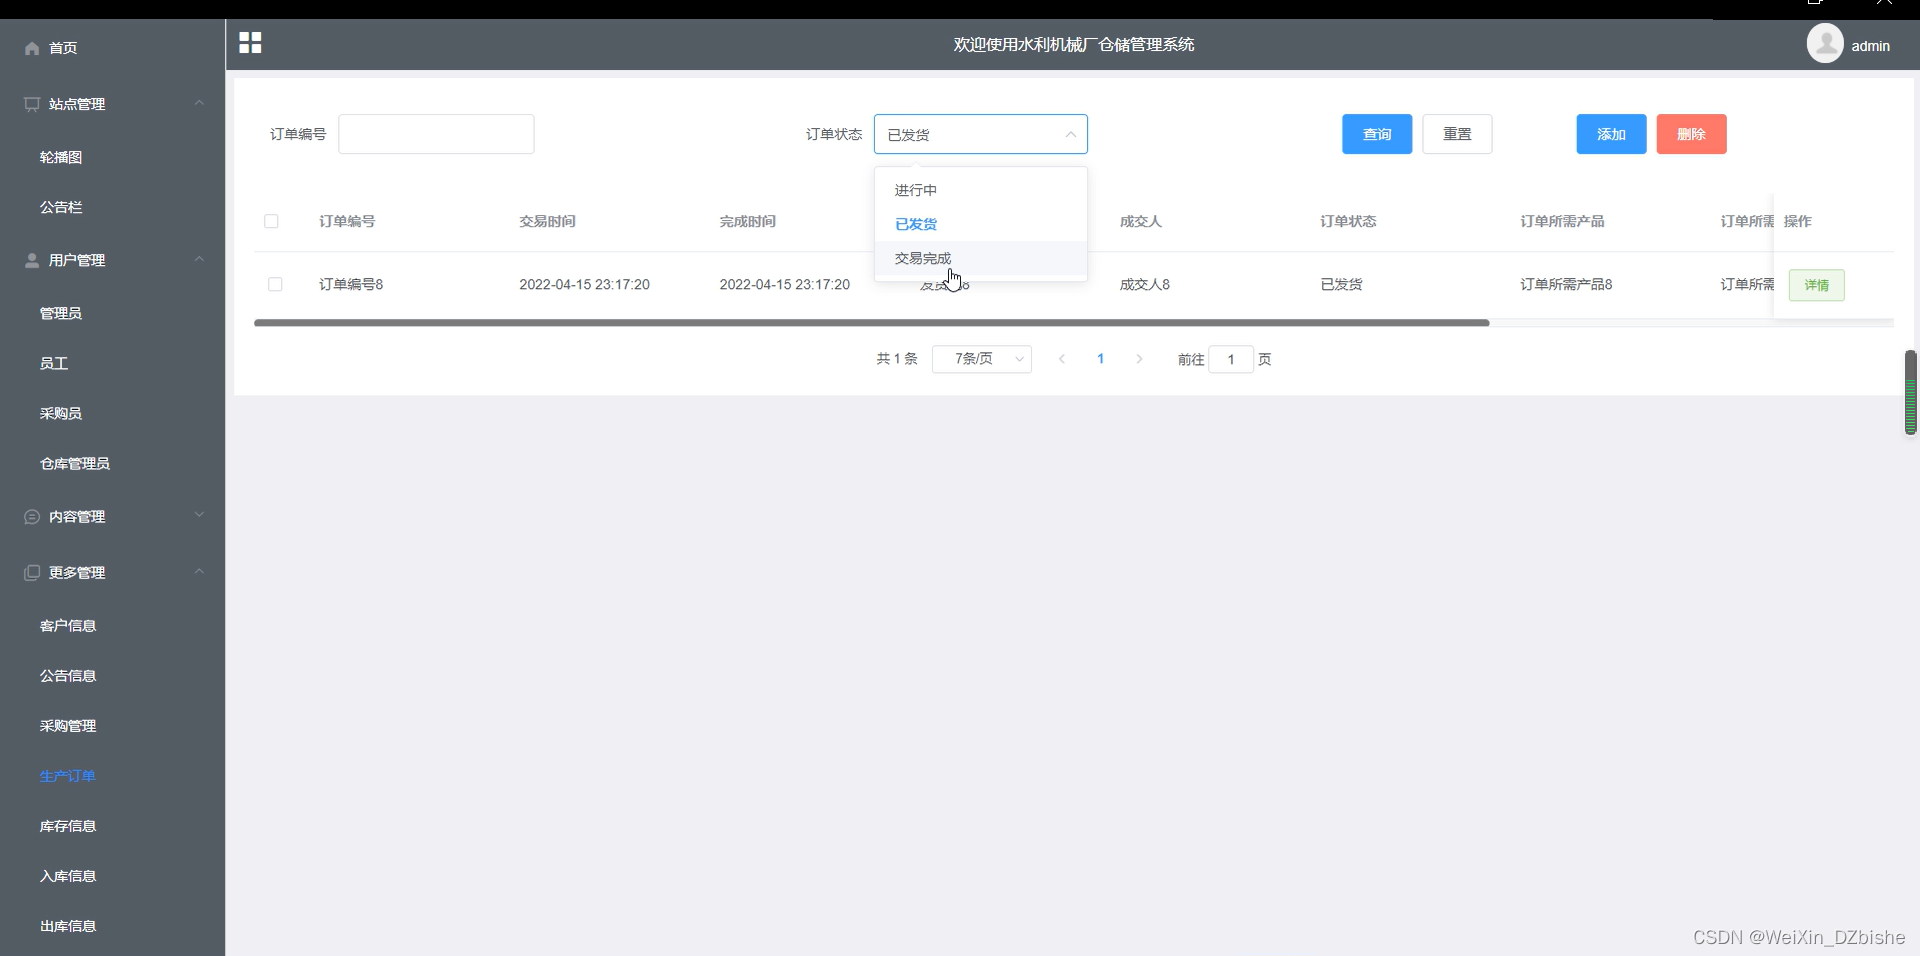Click the admin username text
1920x956 pixels.
[1870, 46]
